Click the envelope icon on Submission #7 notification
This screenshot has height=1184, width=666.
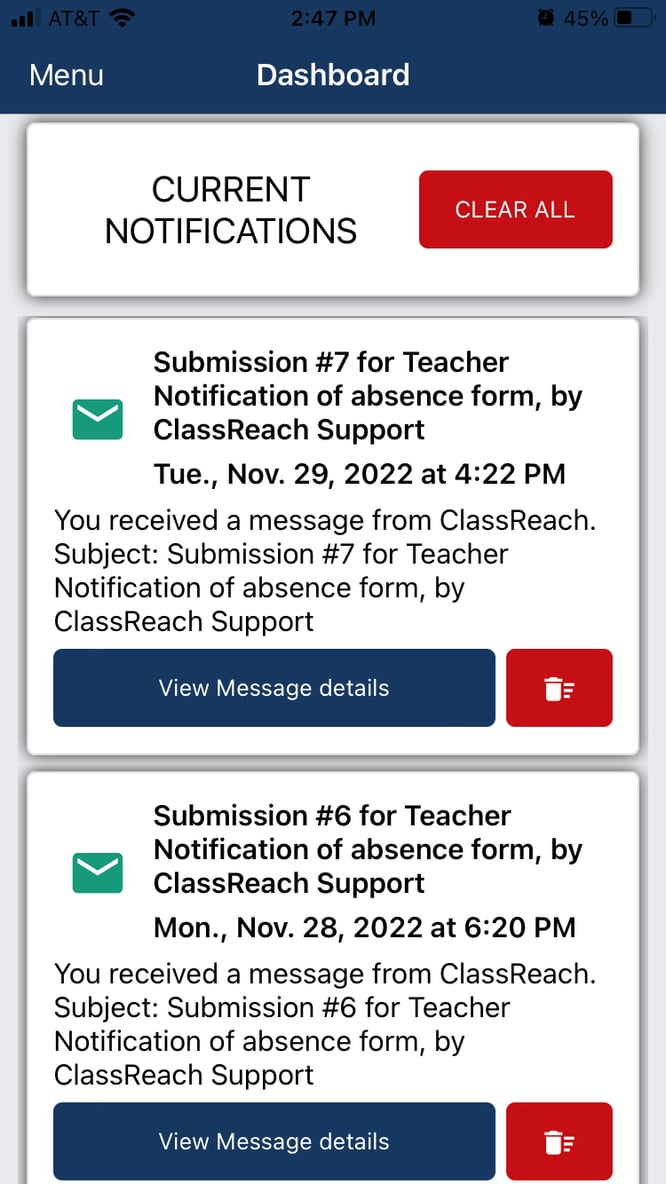[x=95, y=418]
